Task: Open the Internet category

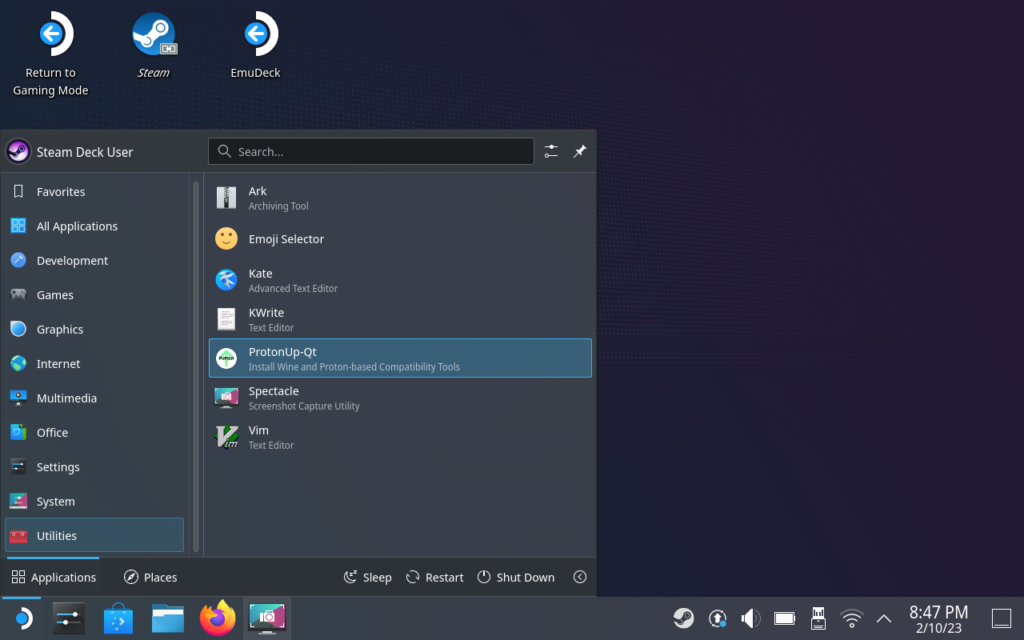Action: [95, 364]
